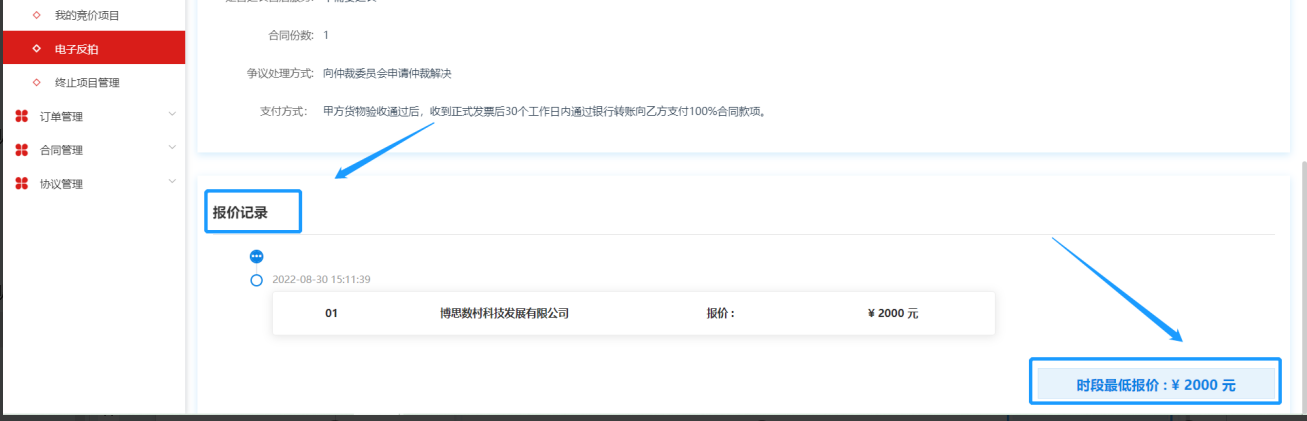
Task: Click the text 向仲裁委员会申请仲裁解决
Action: point(387,73)
